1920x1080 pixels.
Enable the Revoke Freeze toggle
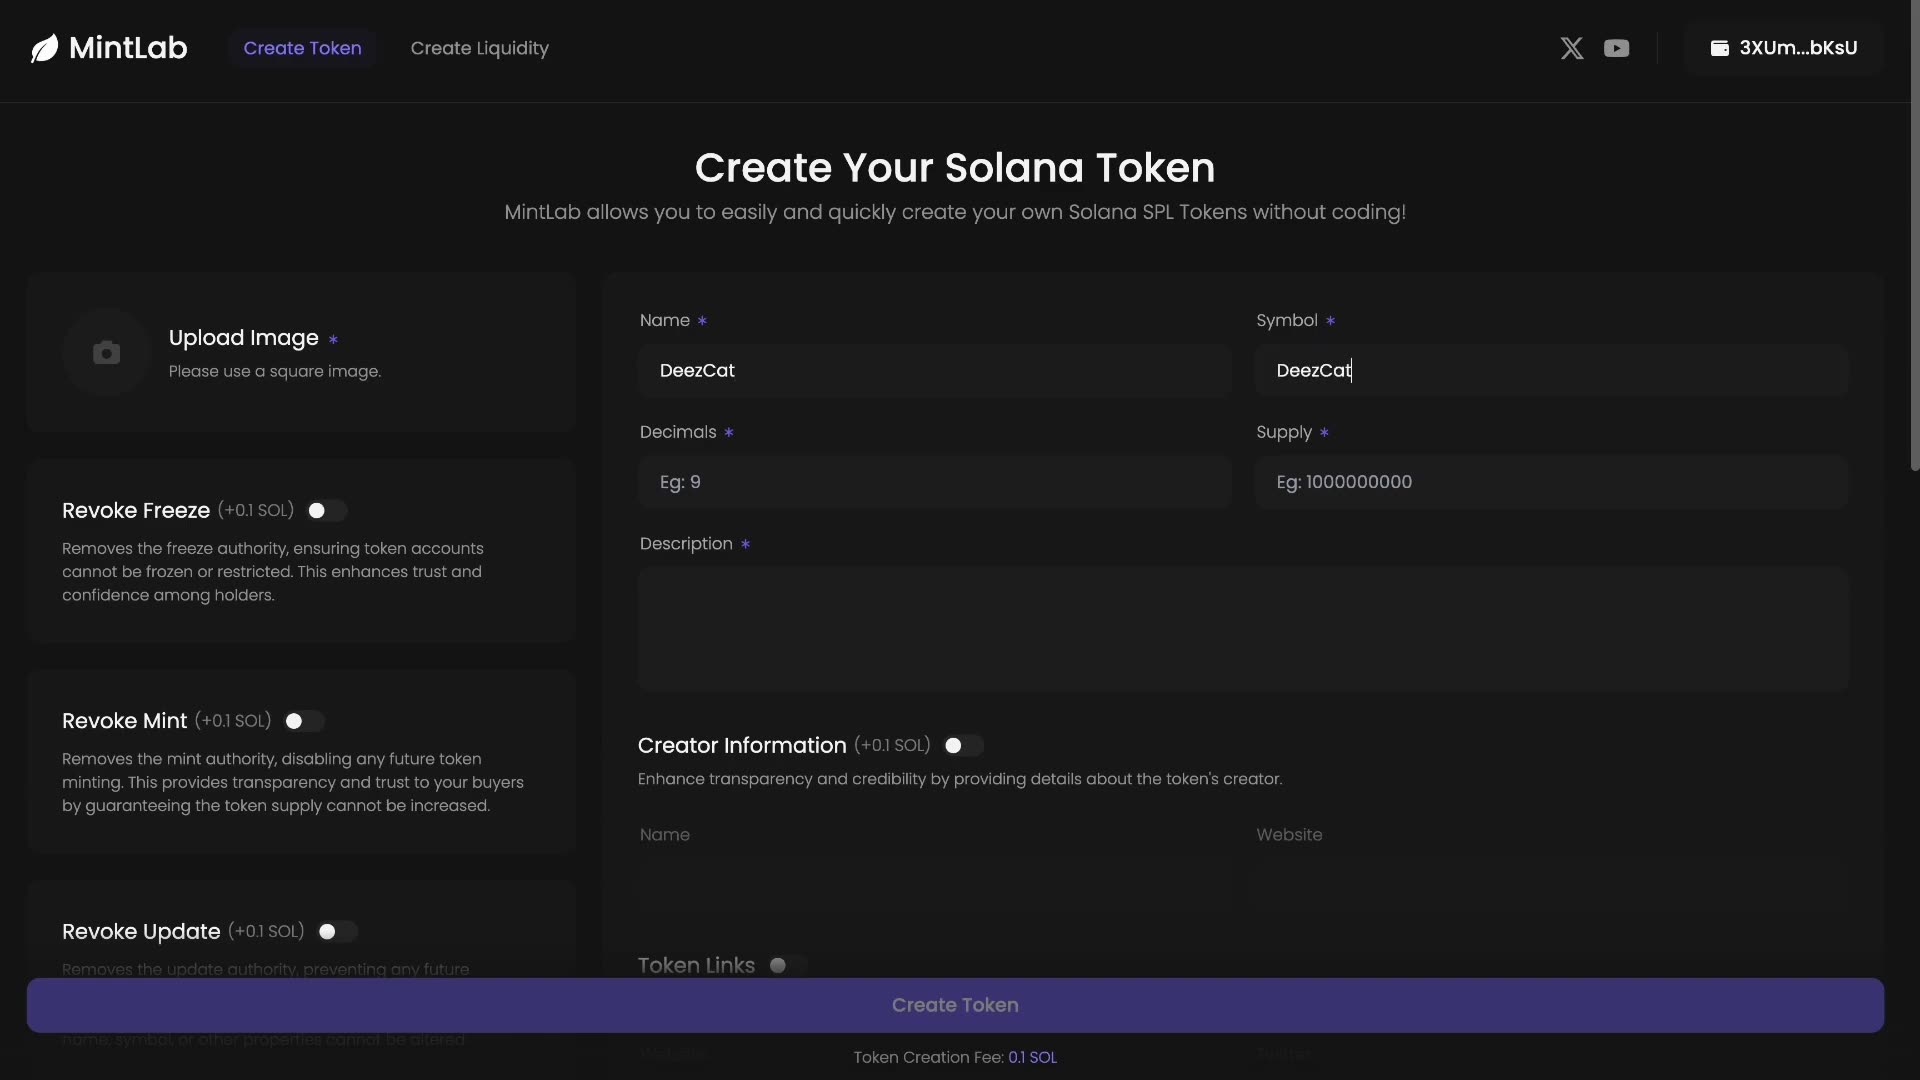[x=324, y=510]
